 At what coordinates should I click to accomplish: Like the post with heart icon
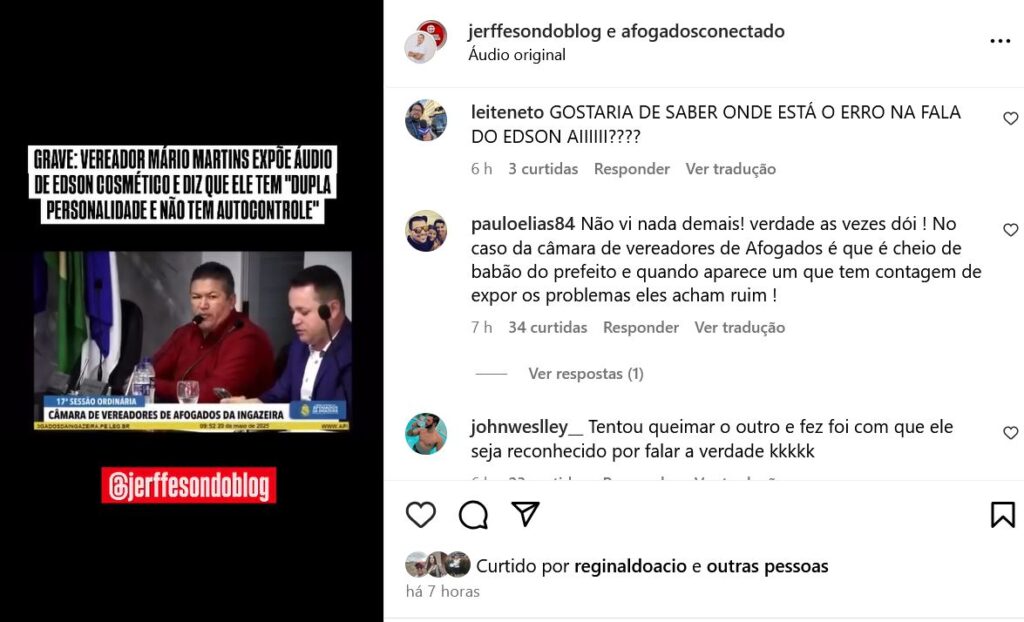tap(421, 515)
